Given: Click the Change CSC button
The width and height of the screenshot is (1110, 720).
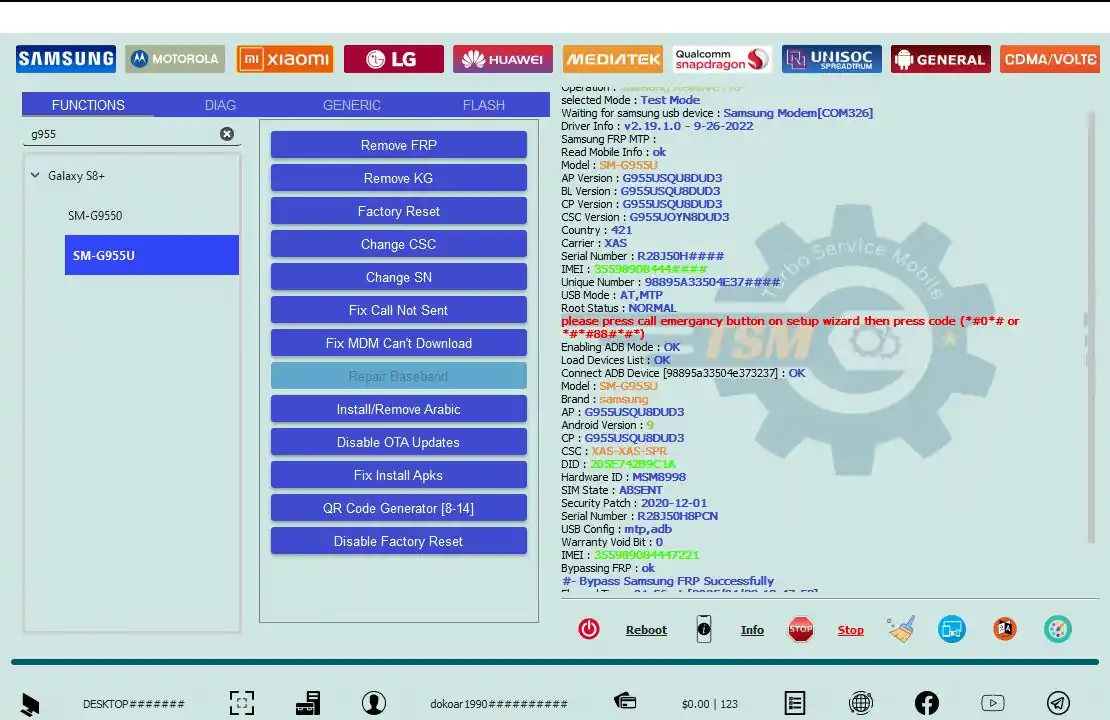Looking at the screenshot, I should [399, 244].
